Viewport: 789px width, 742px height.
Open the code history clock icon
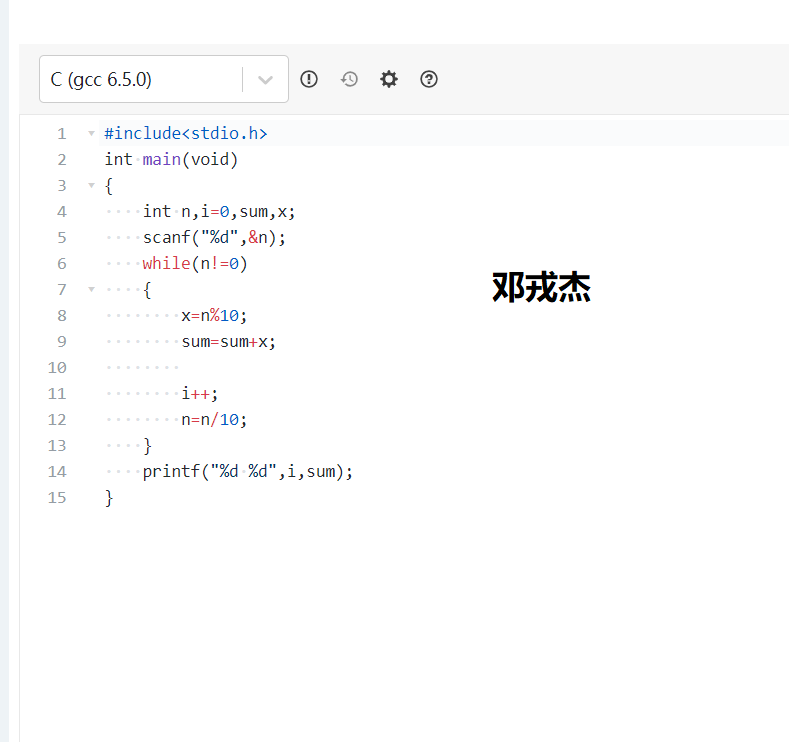pyautogui.click(x=349, y=79)
